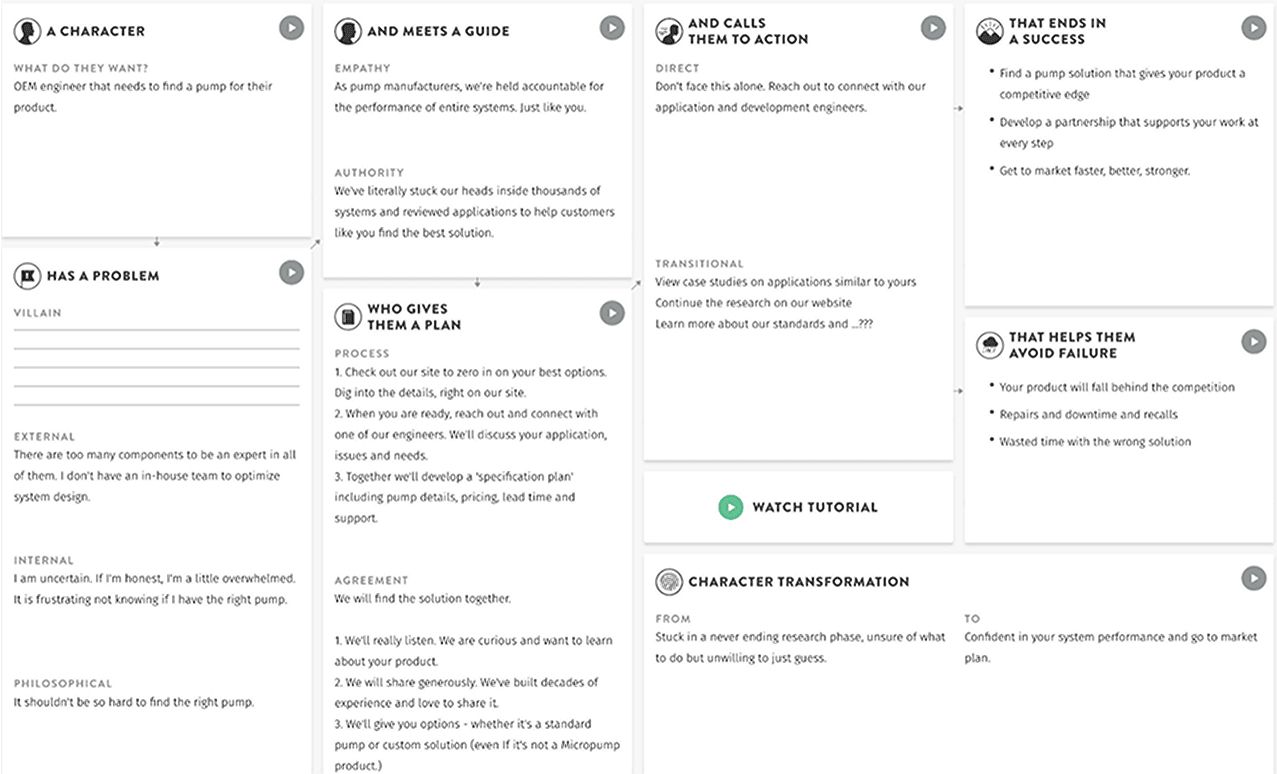This screenshot has width=1277, height=774.
Task: Play the A Character section video
Action: tap(291, 28)
